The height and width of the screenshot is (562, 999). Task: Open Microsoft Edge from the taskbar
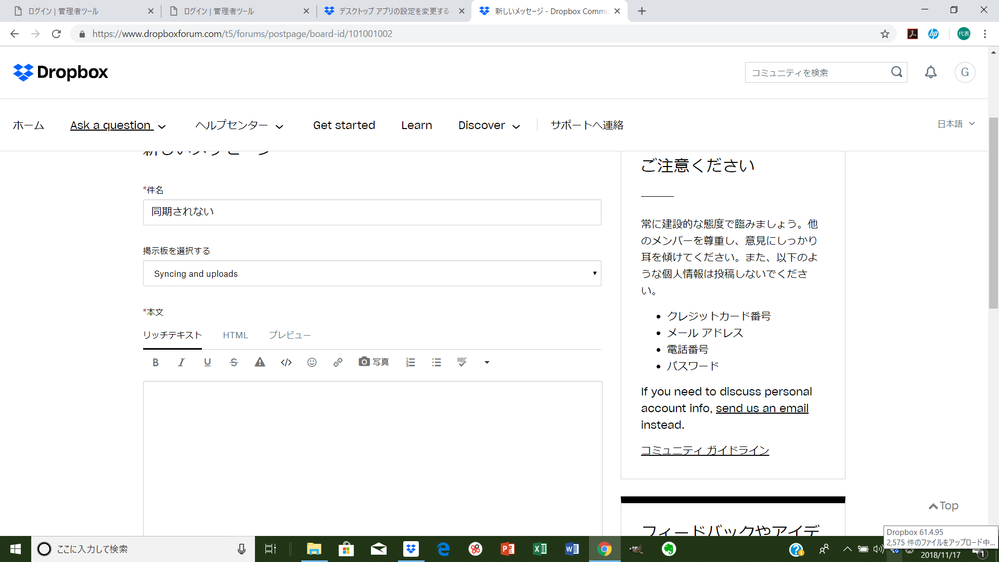[x=443, y=549]
